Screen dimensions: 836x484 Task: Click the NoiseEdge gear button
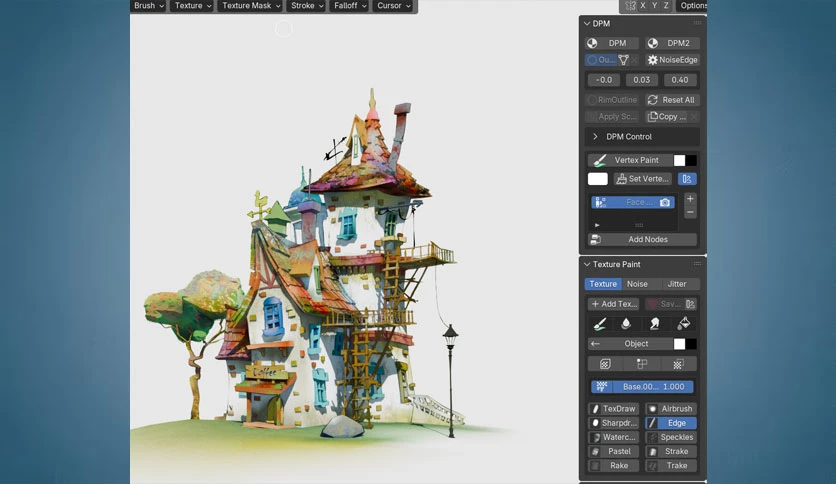(x=672, y=60)
